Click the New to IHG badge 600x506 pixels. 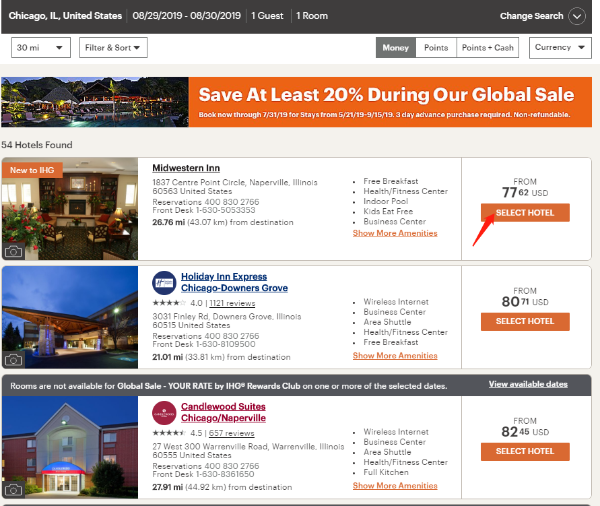[x=32, y=170]
